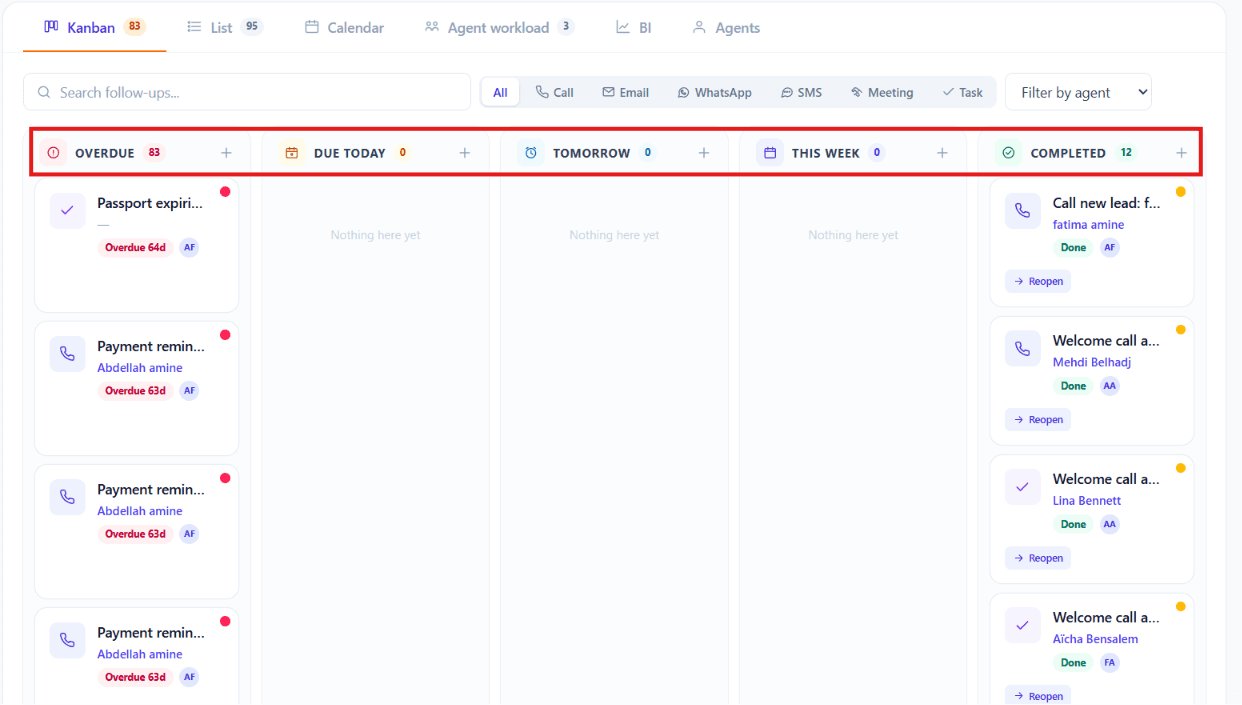Open the Aïcha Bensalem contact link
The height and width of the screenshot is (705, 1242).
click(1095, 639)
